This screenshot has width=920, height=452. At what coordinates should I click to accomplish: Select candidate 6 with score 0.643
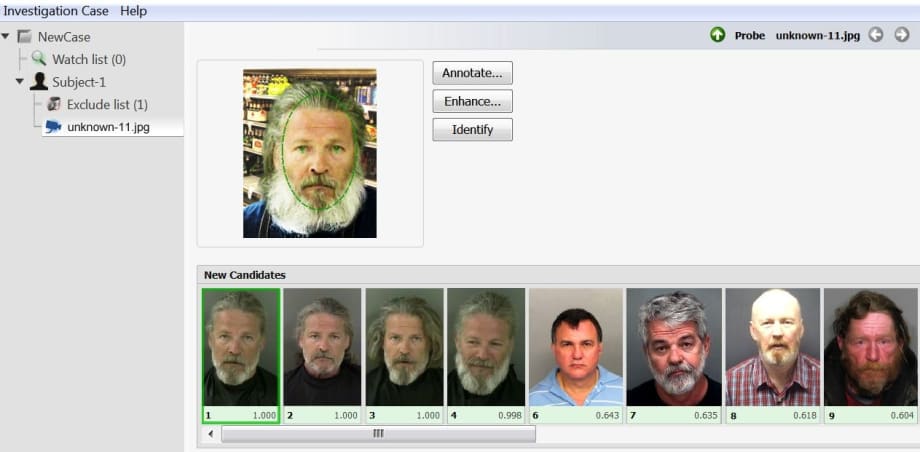575,348
